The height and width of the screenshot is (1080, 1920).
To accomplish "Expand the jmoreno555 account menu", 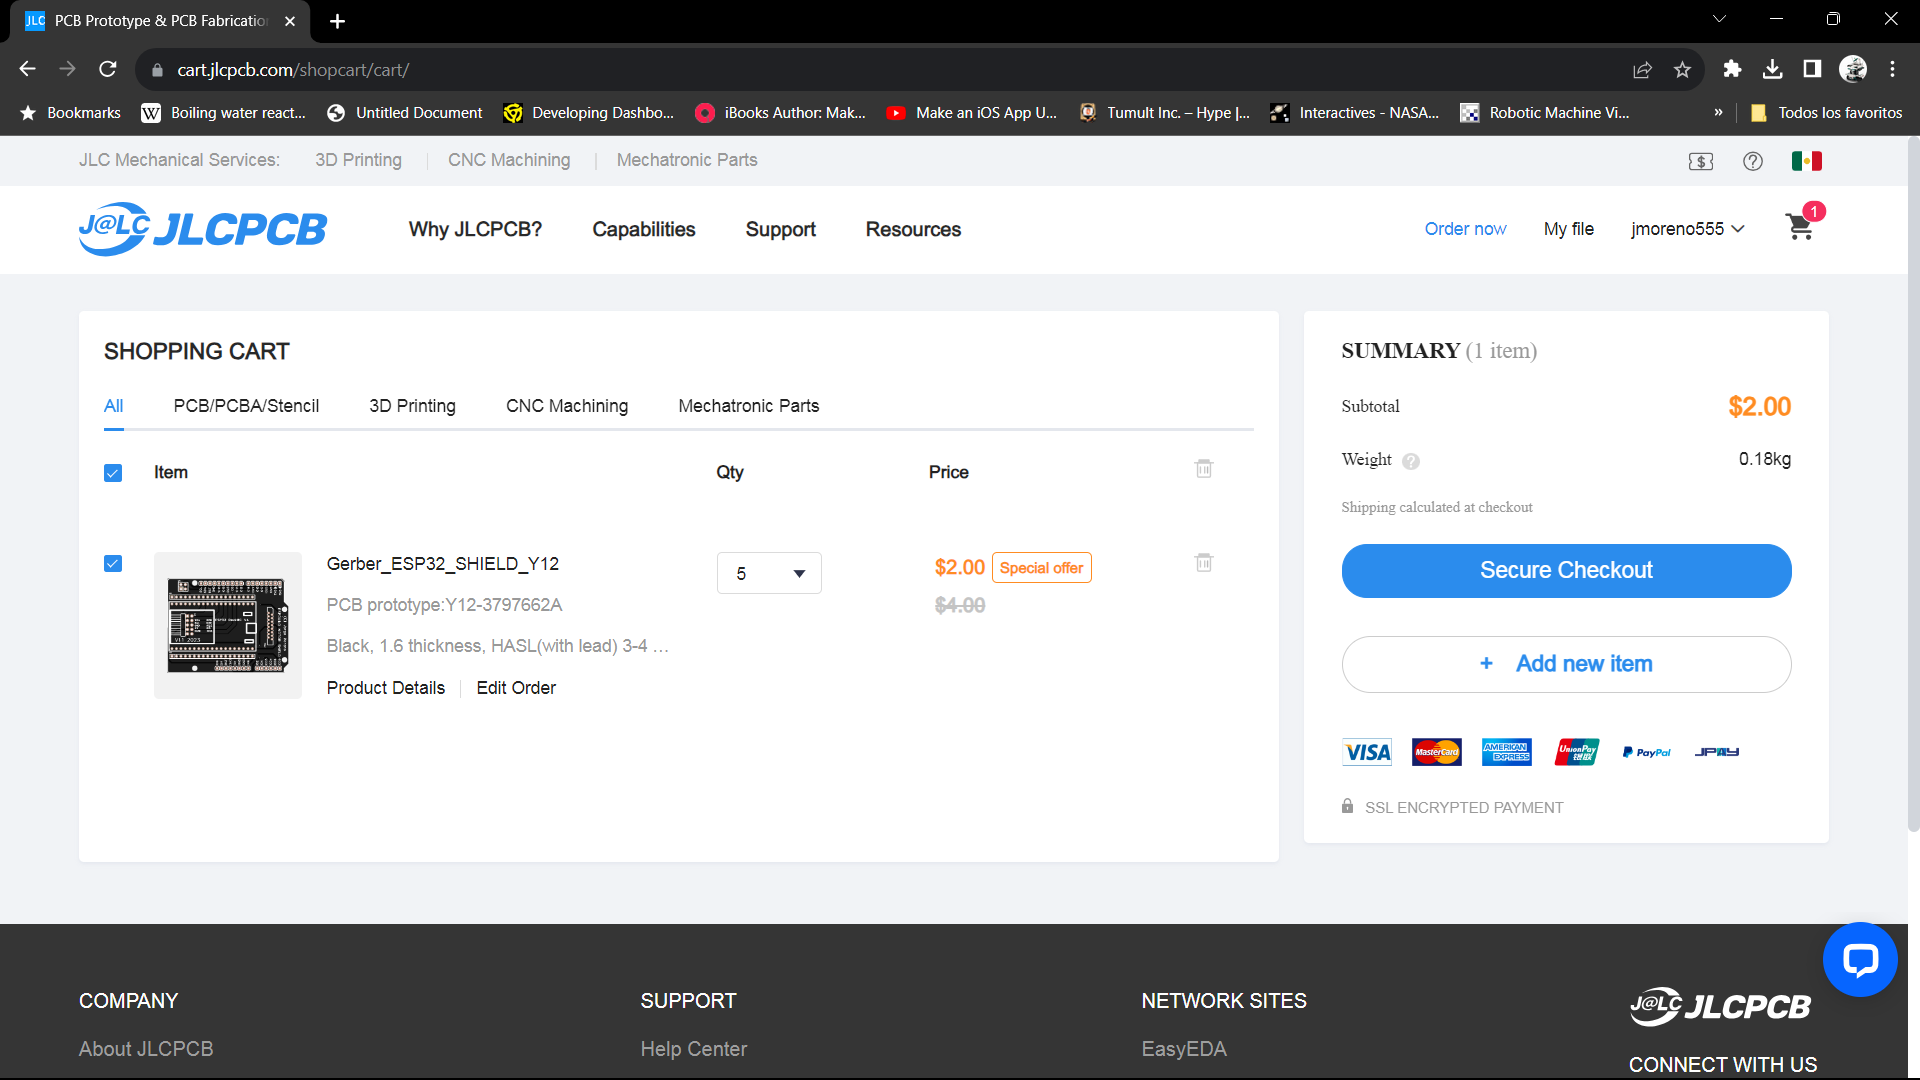I will coord(1687,229).
